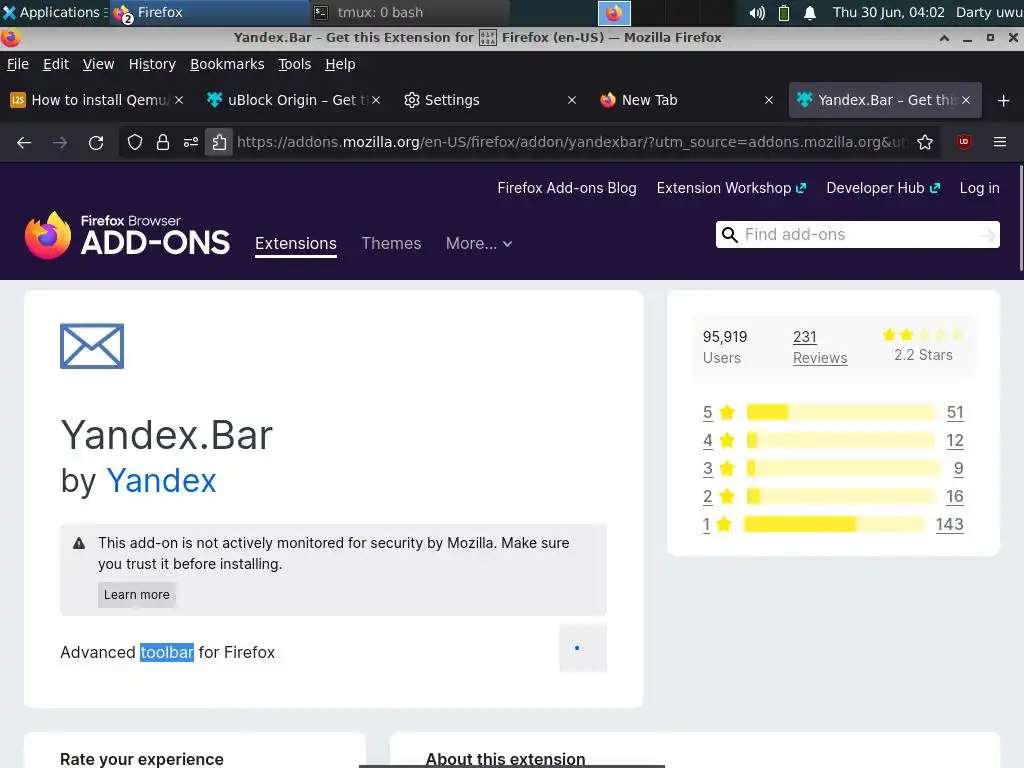The image size is (1024, 768).
Task: Open the tracking protection shield icon
Action: coord(135,142)
